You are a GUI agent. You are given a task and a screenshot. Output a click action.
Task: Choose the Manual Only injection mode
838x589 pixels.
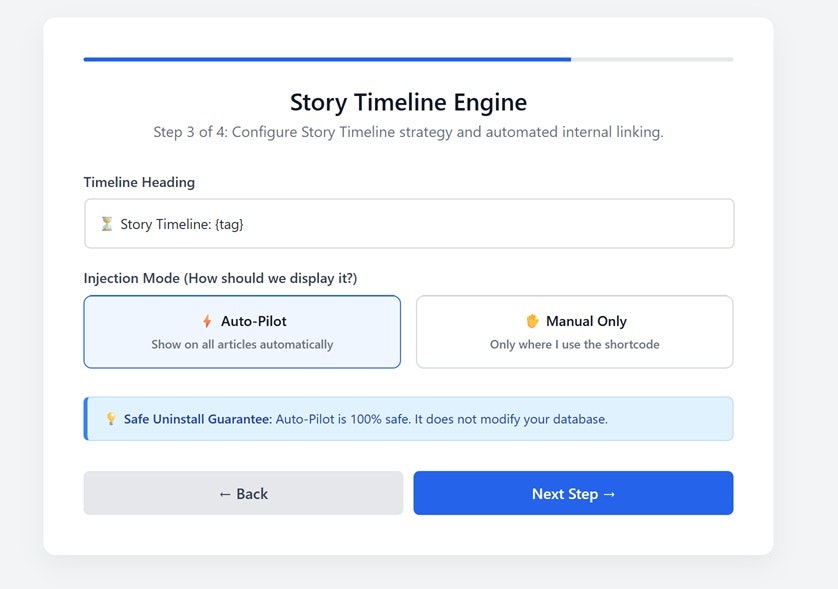575,331
